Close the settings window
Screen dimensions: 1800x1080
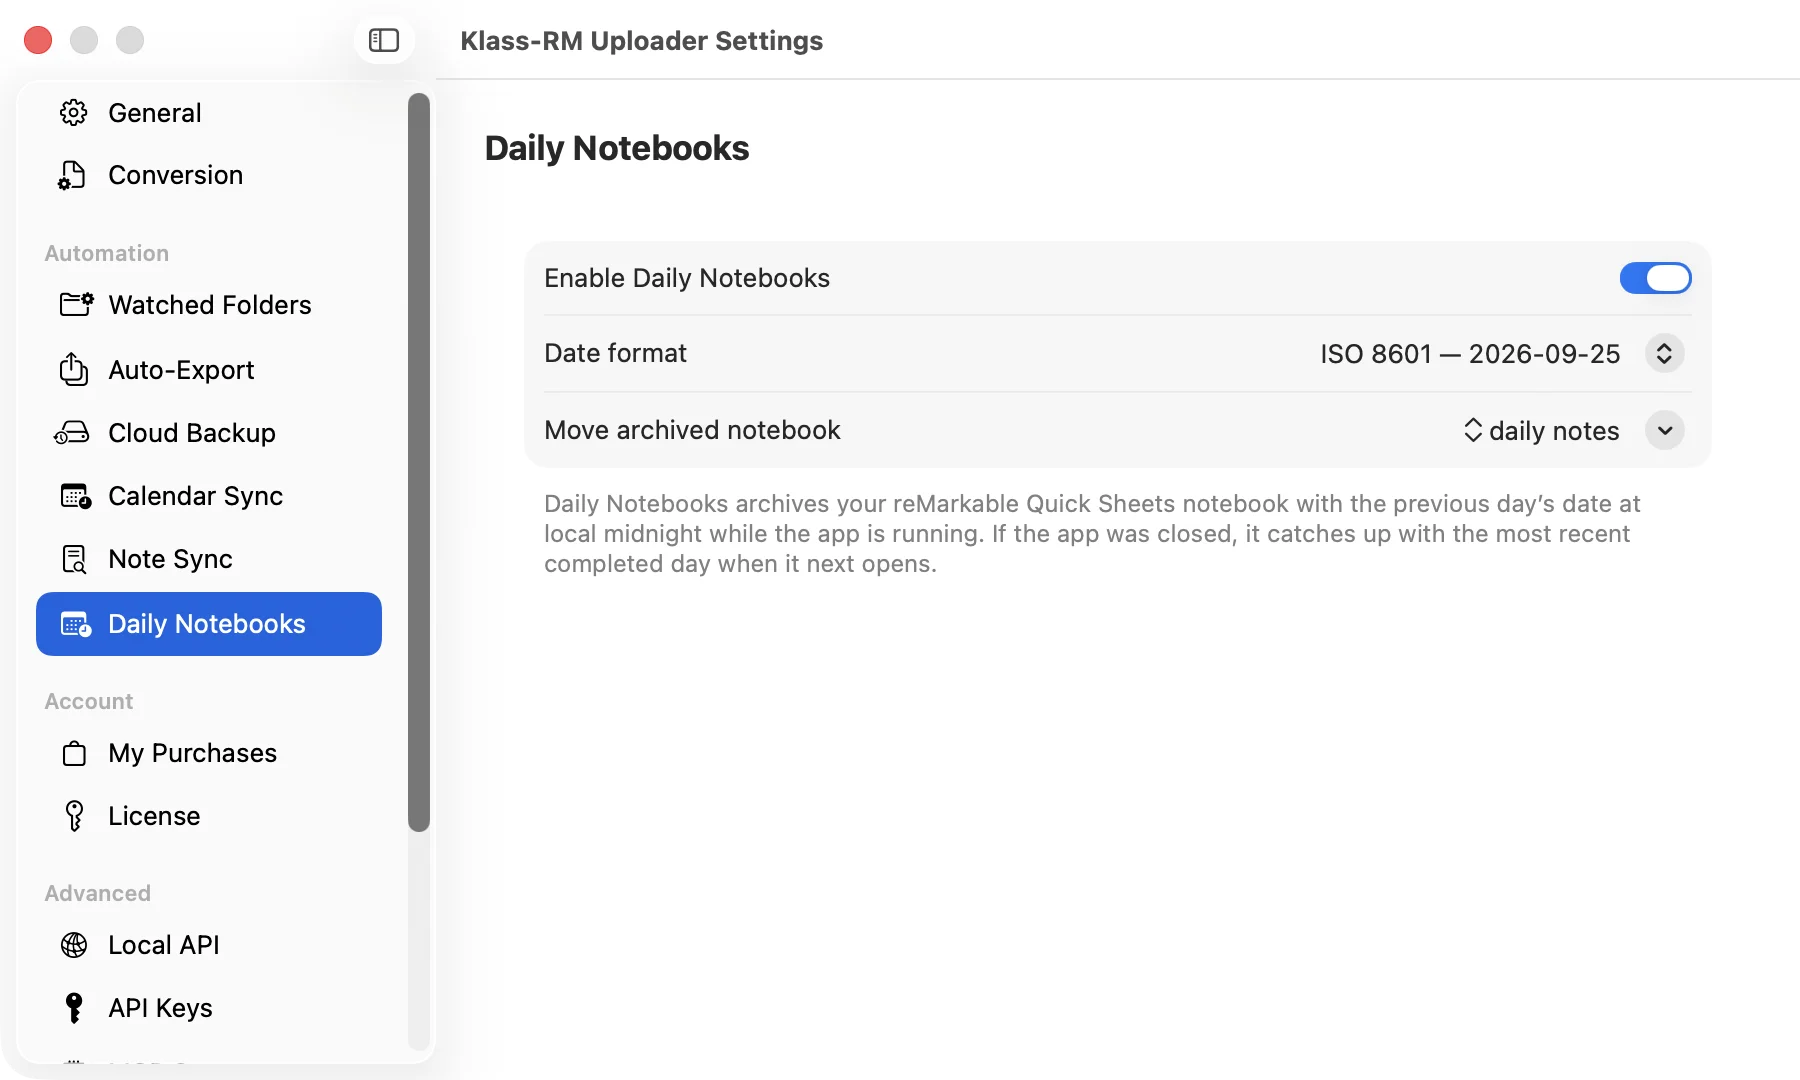(38, 40)
